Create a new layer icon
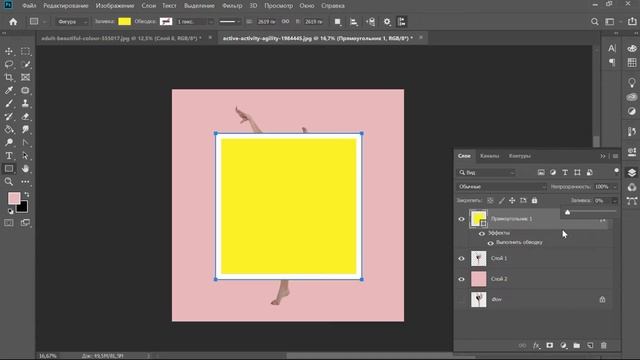Image resolution: width=640 pixels, height=360 pixels. [x=590, y=345]
